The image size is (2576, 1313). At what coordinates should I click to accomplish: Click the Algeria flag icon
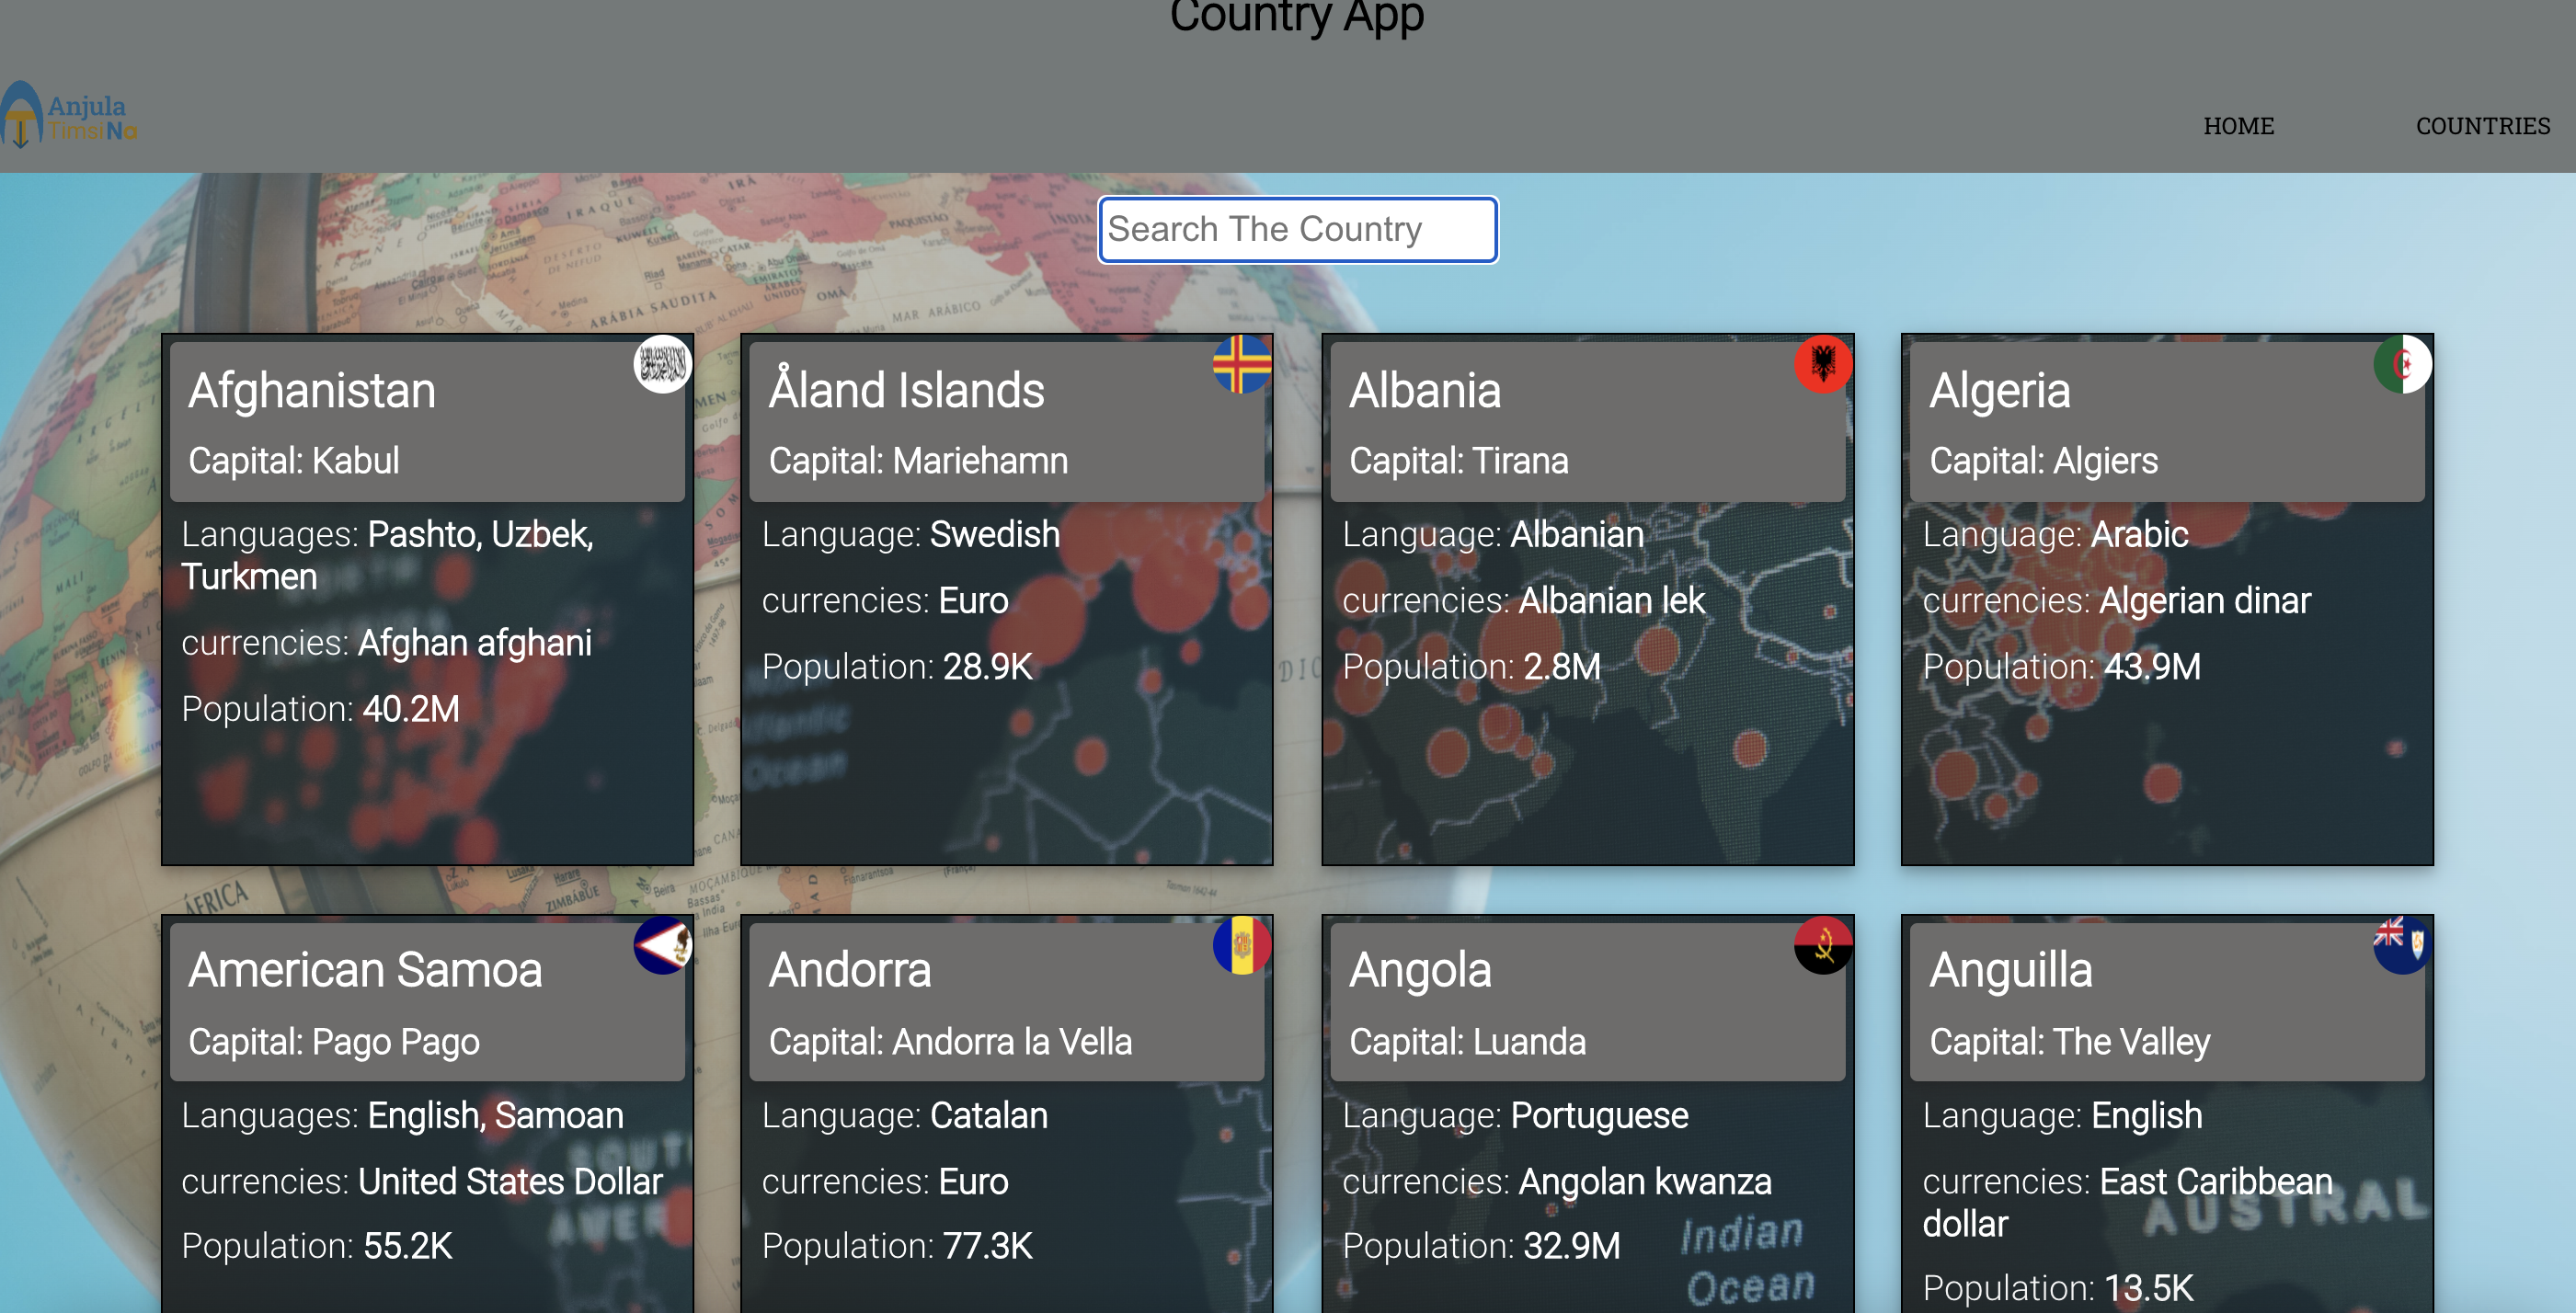tap(2403, 364)
